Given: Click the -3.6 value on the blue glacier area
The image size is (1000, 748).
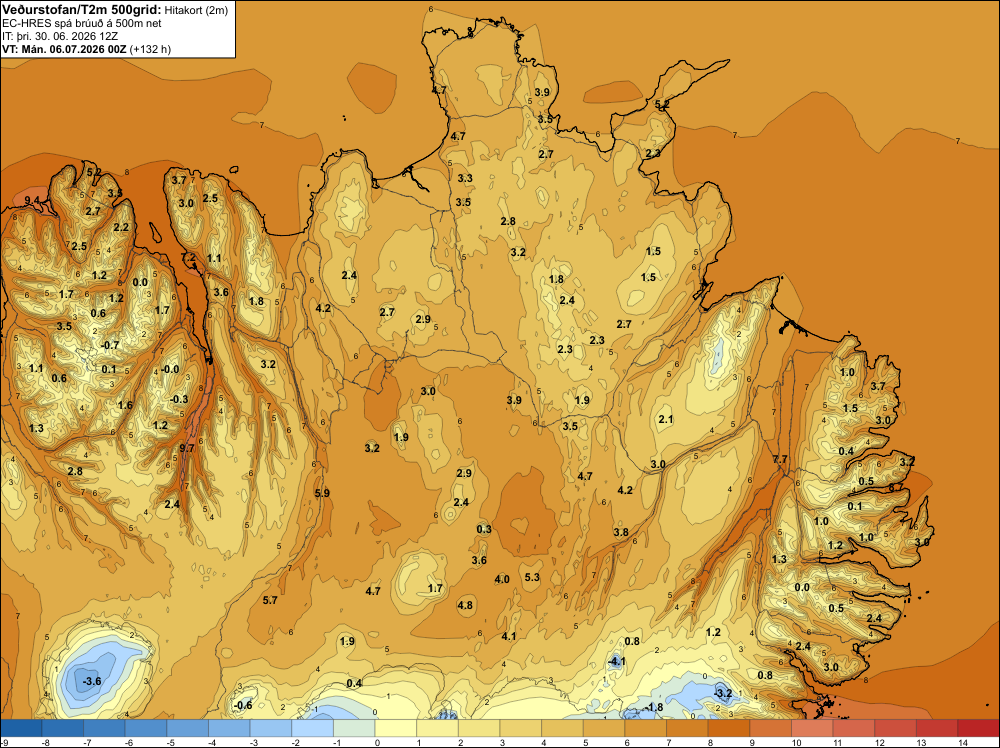Looking at the screenshot, I should coord(91,681).
